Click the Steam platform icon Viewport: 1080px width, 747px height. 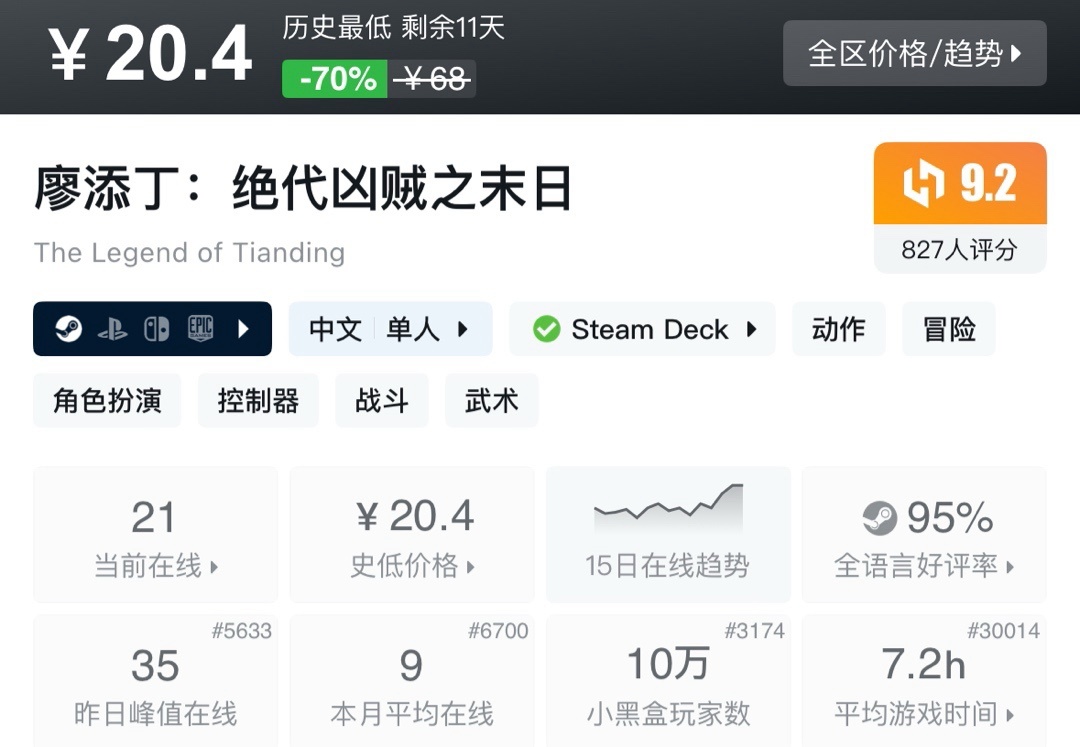point(68,329)
